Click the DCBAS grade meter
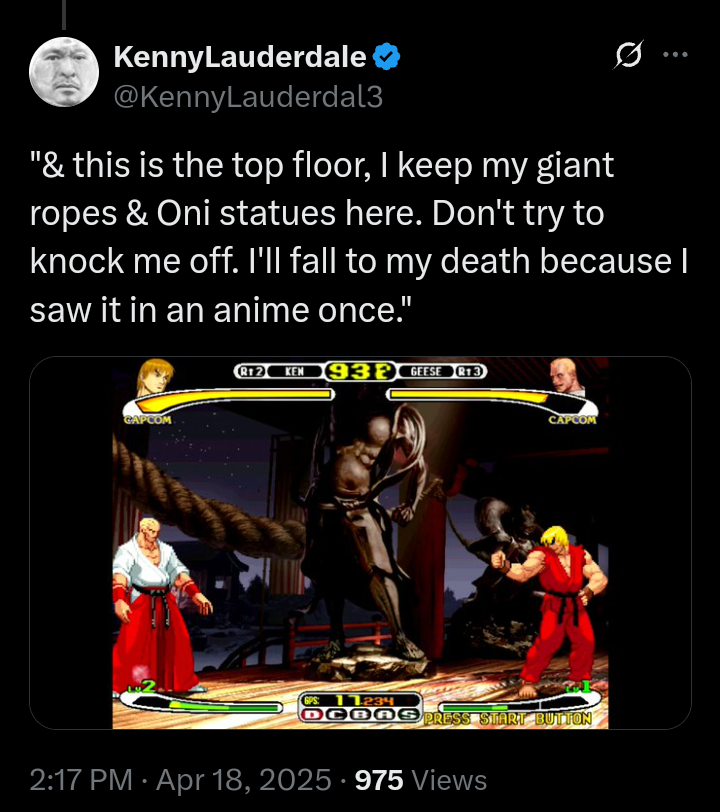This screenshot has width=720, height=812. pos(361,715)
